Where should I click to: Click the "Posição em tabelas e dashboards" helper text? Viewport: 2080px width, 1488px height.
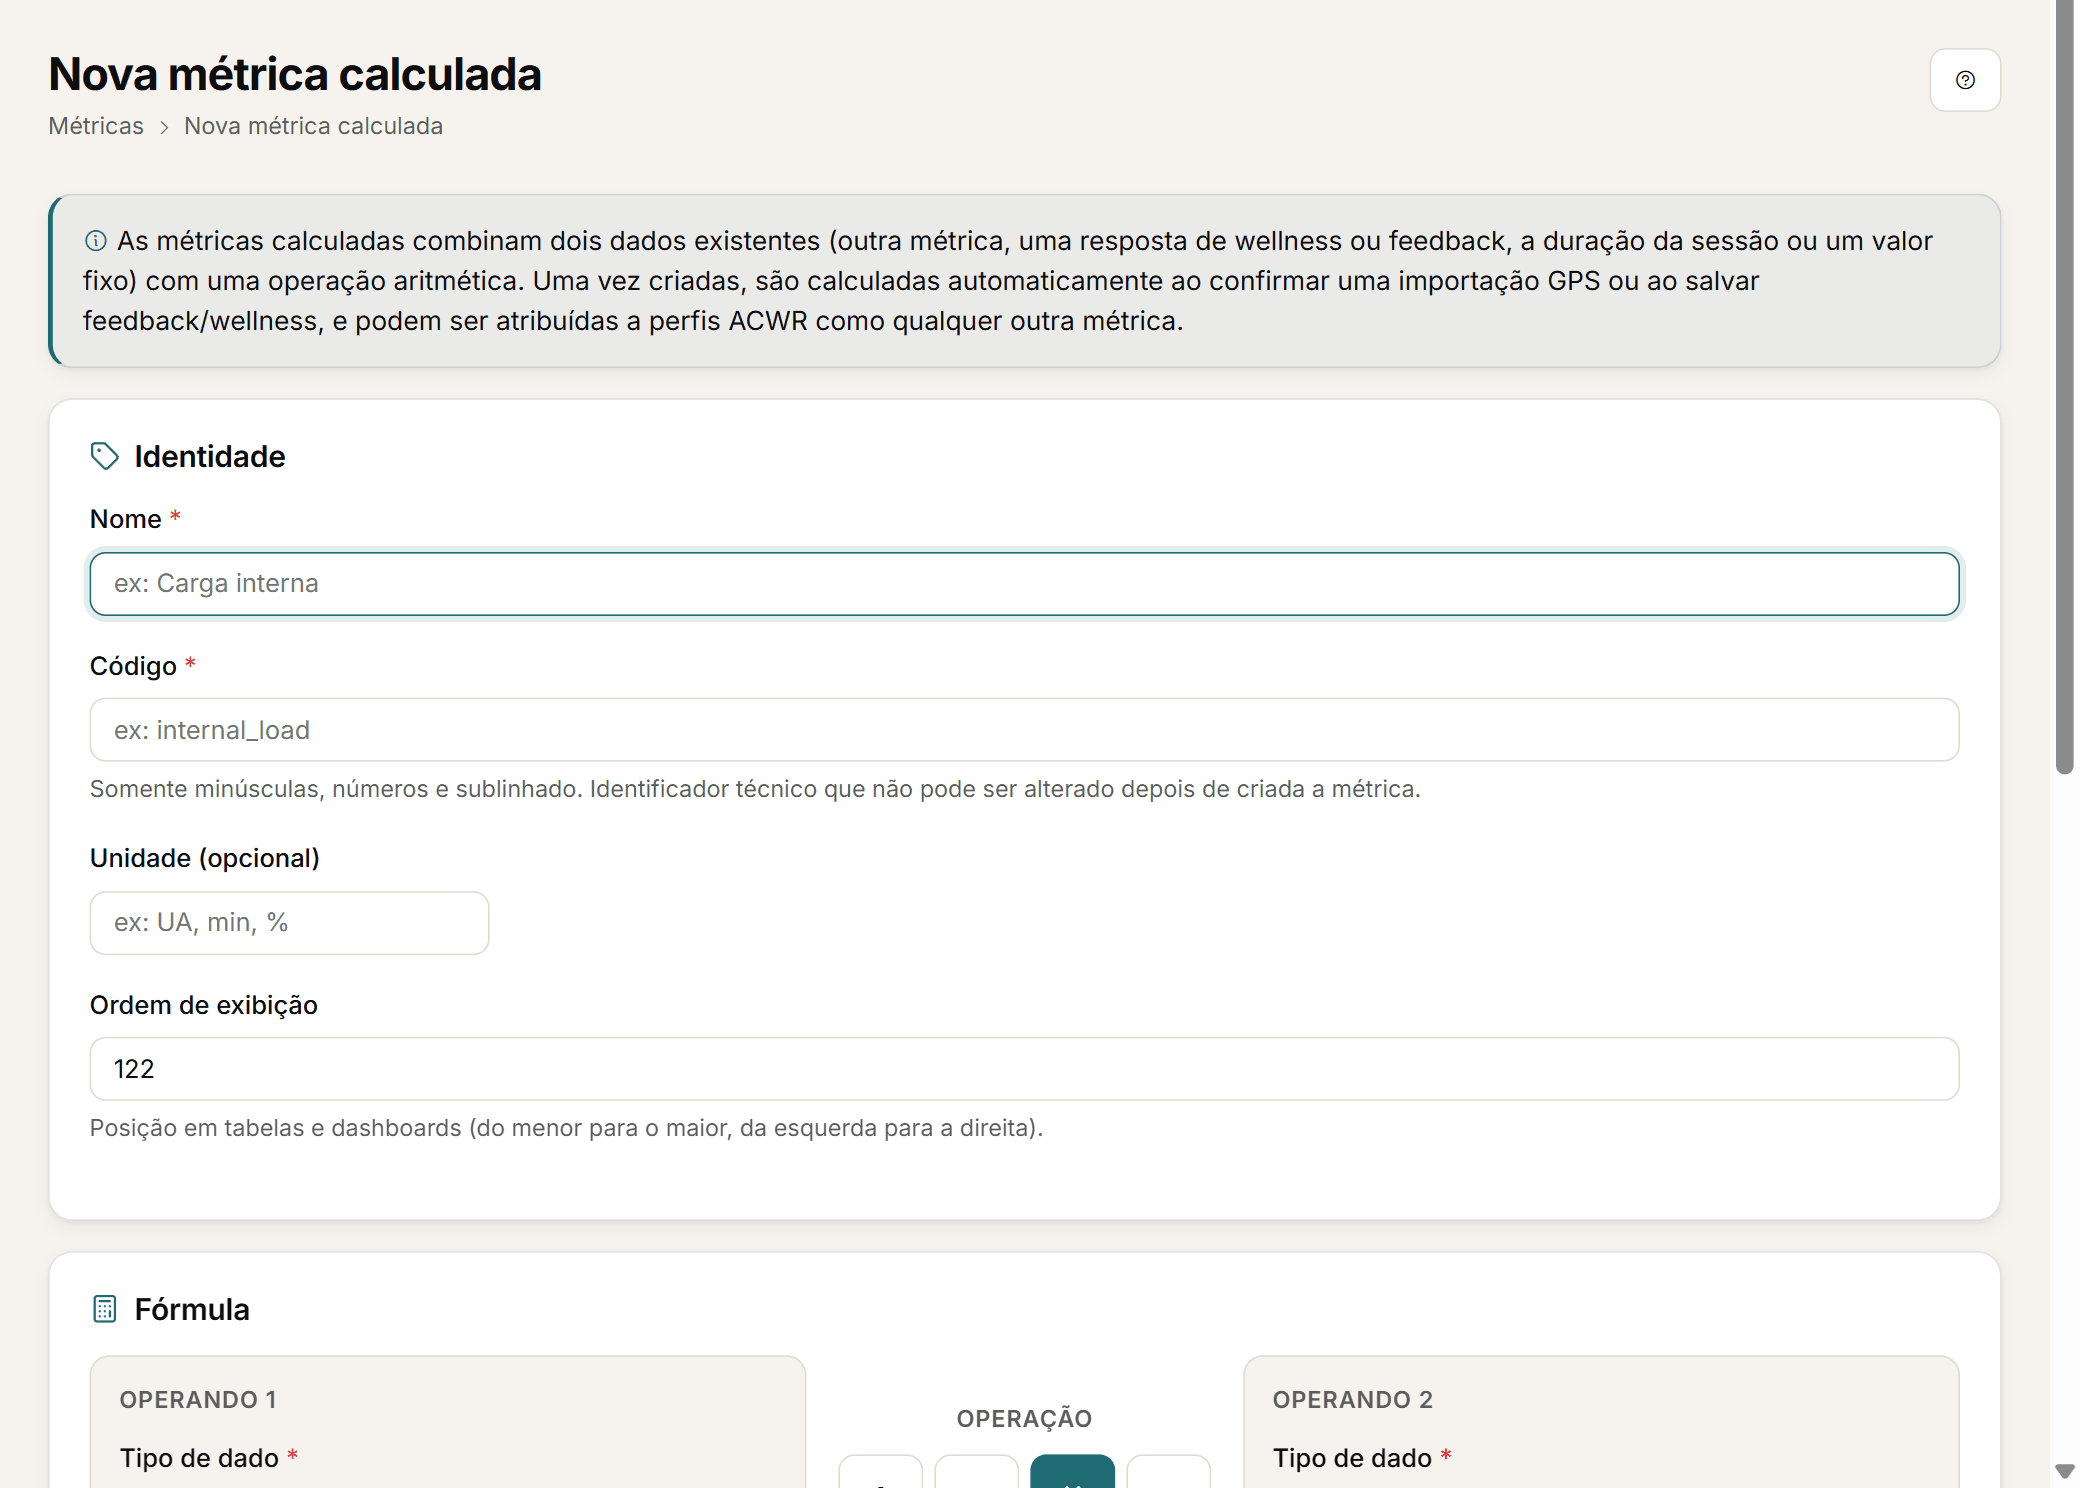(x=566, y=1128)
